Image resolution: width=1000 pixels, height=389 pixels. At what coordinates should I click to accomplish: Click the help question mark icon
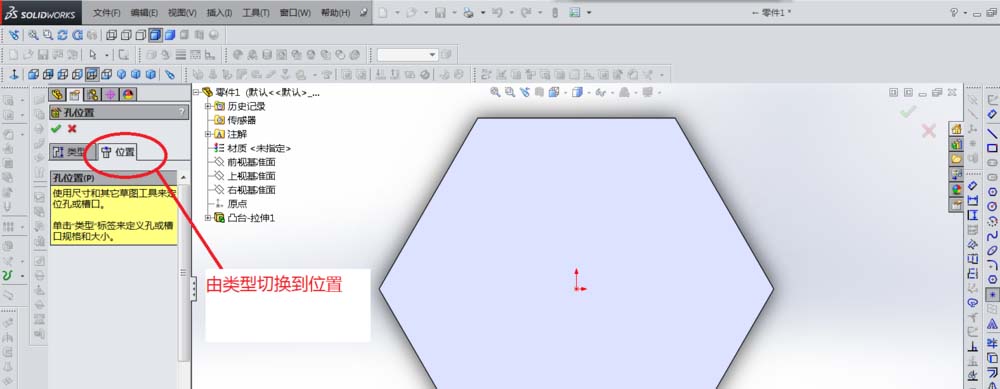pyautogui.click(x=955, y=12)
